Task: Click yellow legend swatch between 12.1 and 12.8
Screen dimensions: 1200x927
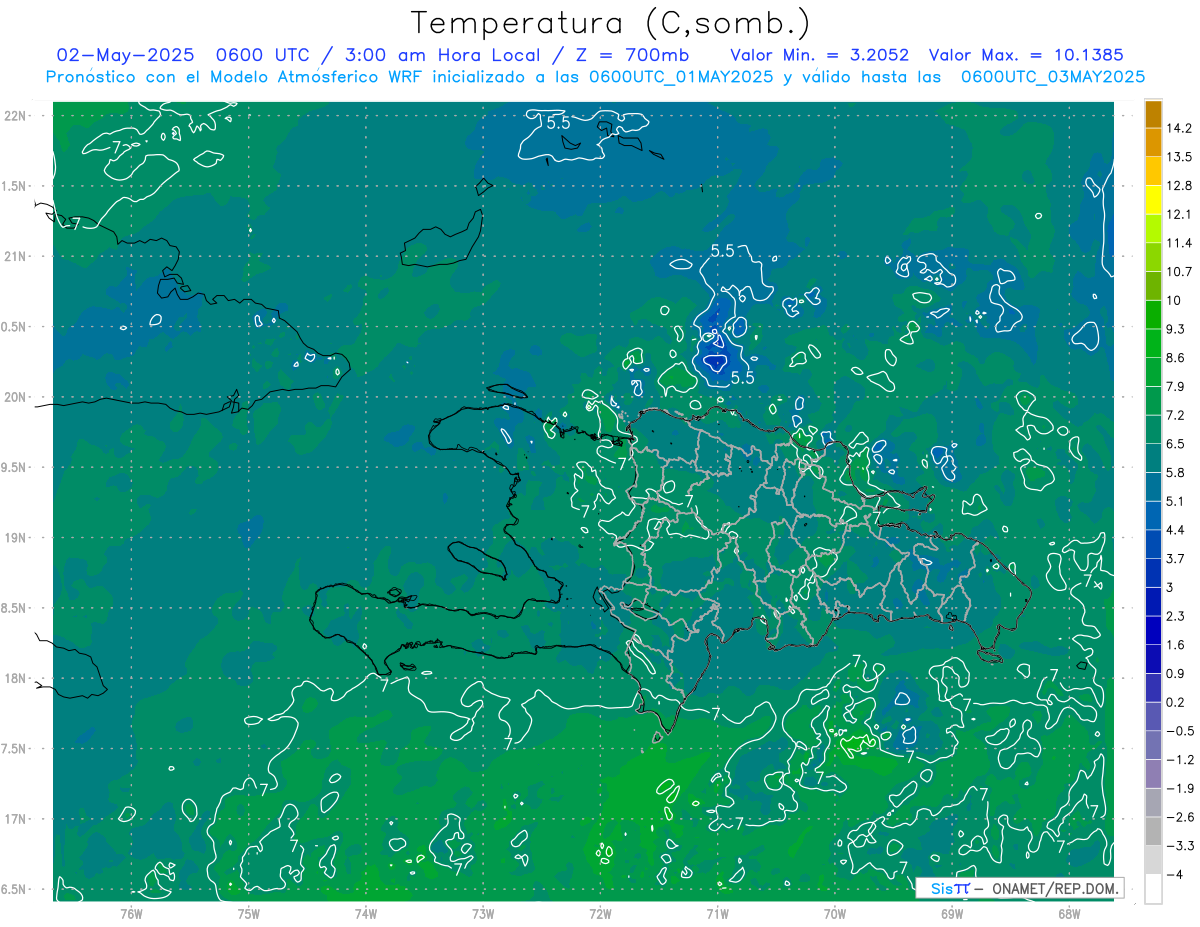Action: click(x=1153, y=200)
